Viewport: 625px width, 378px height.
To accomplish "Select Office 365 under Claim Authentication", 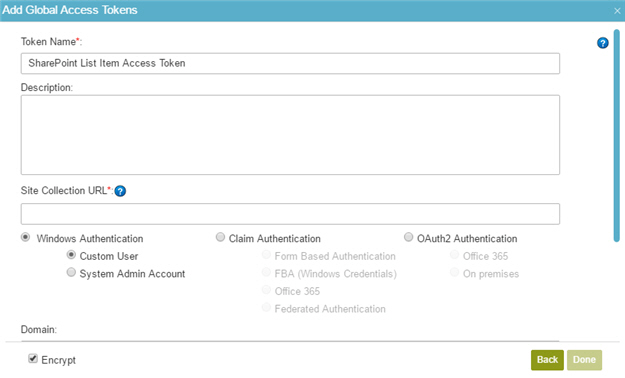I will click(266, 290).
